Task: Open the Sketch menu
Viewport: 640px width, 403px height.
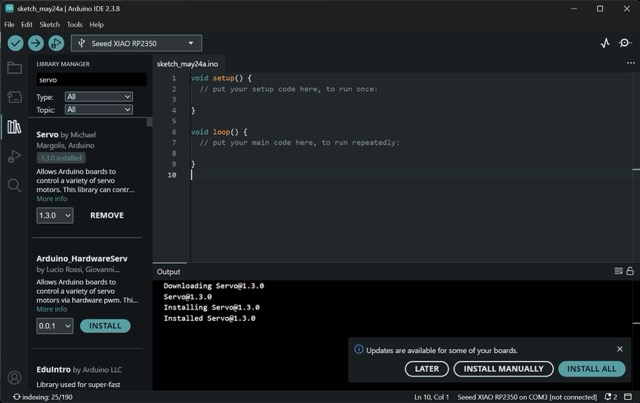Action: point(50,24)
